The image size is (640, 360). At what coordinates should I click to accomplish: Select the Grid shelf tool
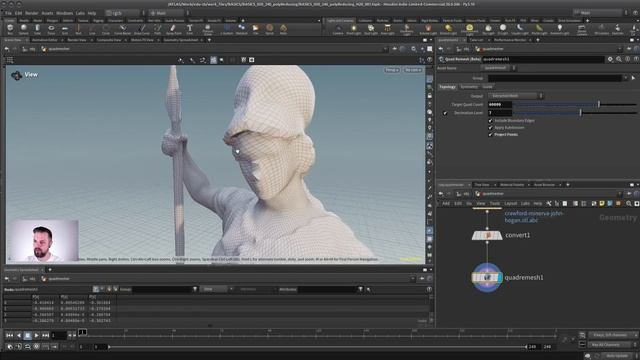coord(64,29)
